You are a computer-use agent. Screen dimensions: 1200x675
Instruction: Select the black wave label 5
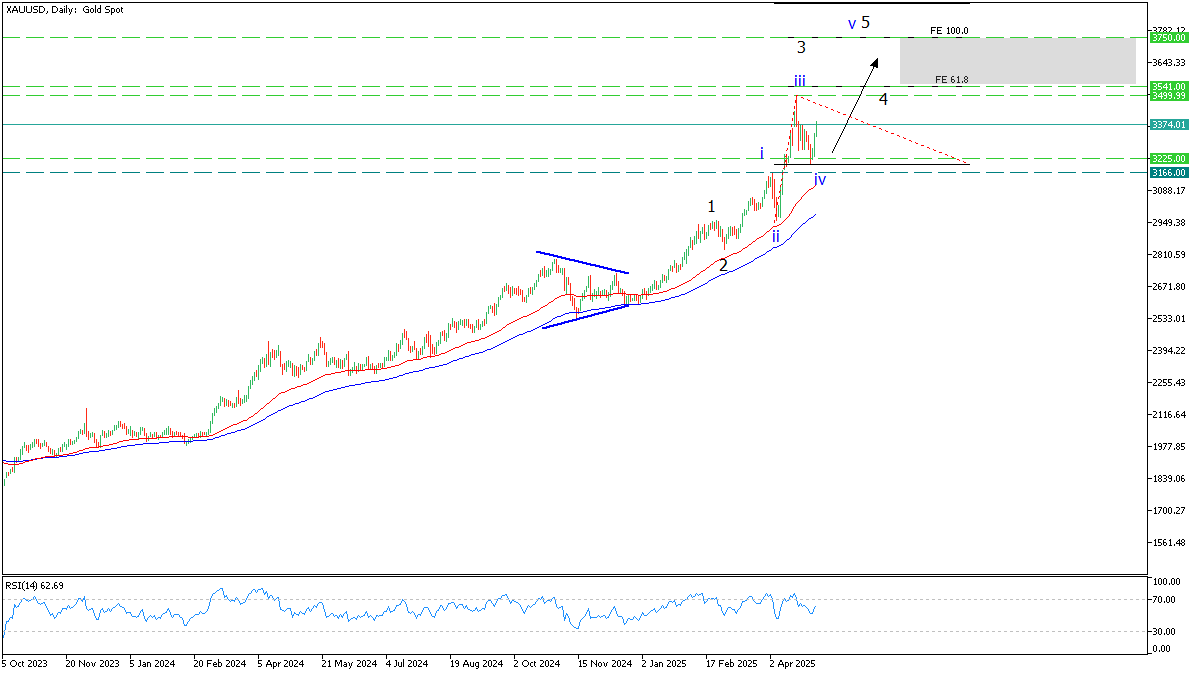click(865, 21)
